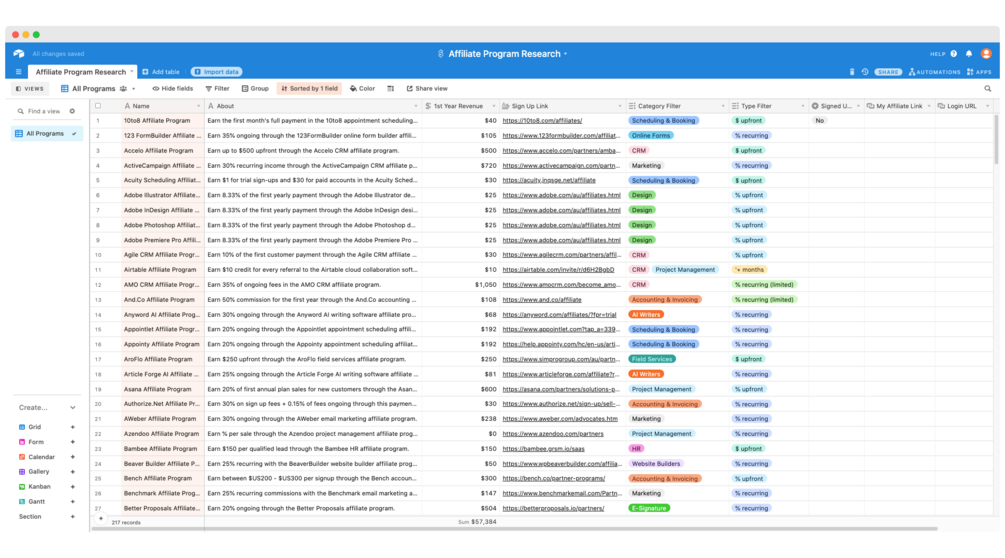Screen dimensions: 1005x558
Task: Open the Sorted by 1 field menu
Action: click(x=310, y=88)
